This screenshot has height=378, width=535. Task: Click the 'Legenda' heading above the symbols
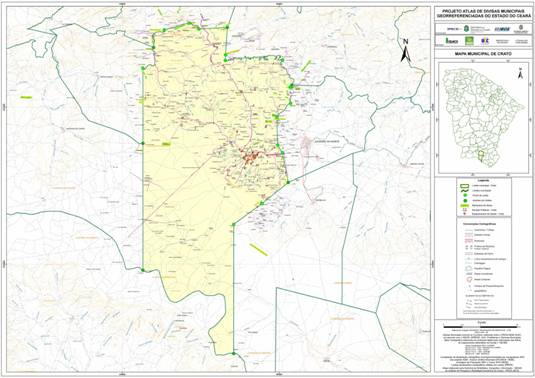click(483, 180)
